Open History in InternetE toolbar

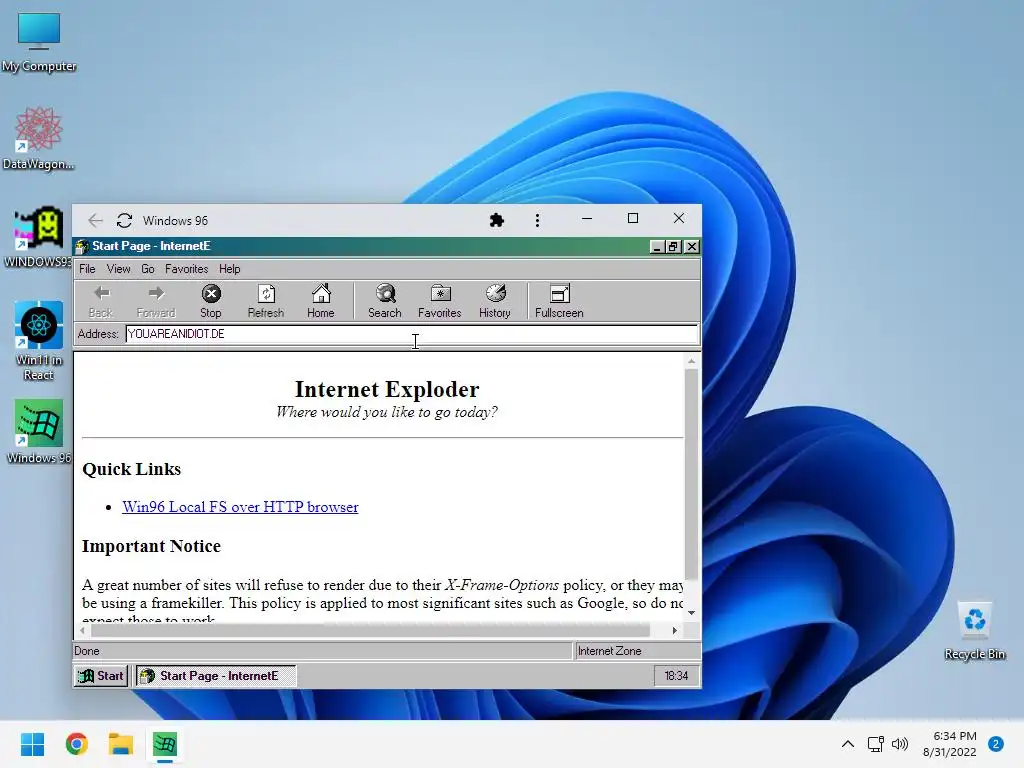pos(494,301)
